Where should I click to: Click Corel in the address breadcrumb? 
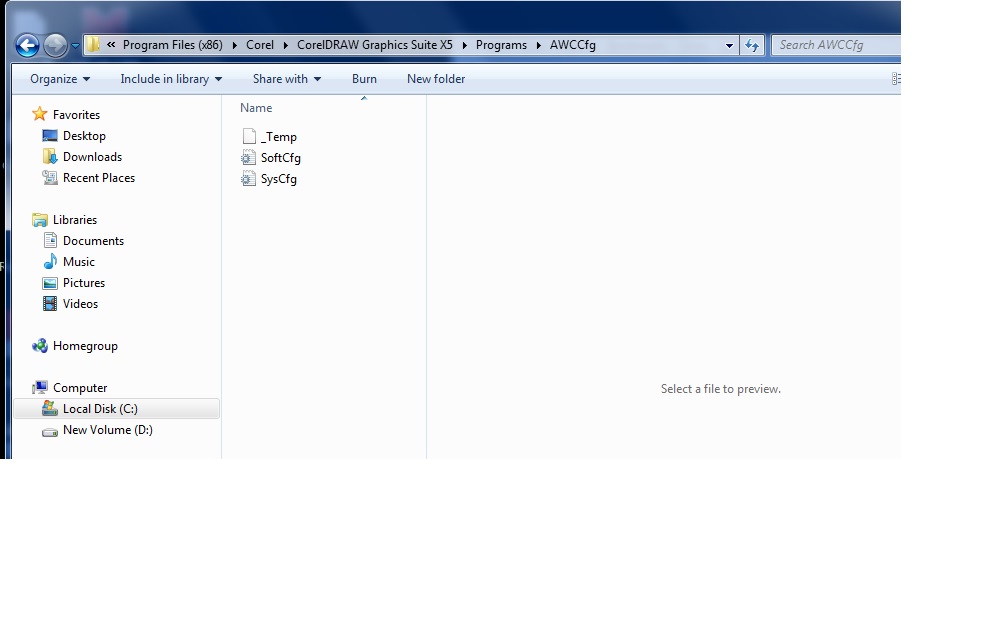point(260,45)
